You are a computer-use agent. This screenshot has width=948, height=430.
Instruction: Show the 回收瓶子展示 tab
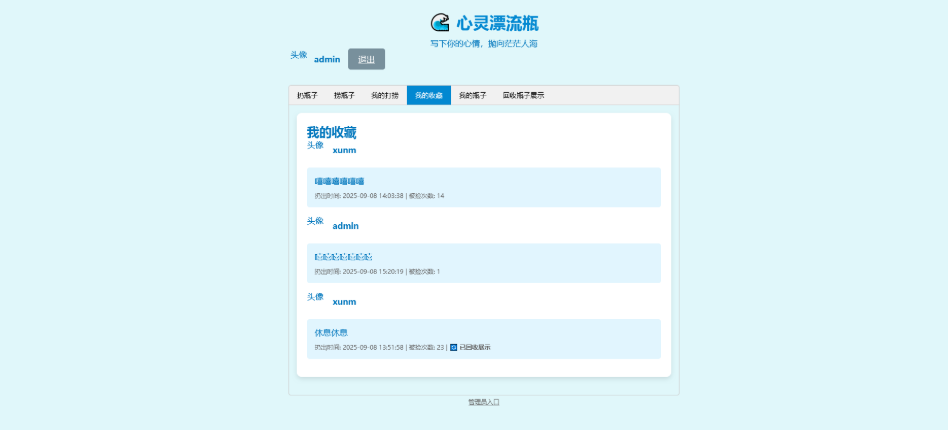pos(524,96)
